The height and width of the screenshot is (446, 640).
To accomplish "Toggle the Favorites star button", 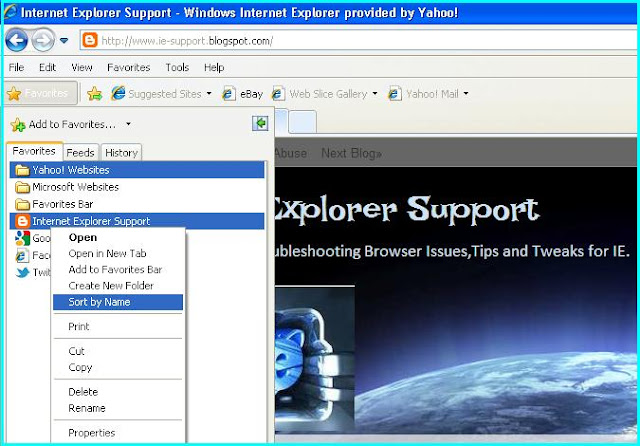I will coord(40,93).
